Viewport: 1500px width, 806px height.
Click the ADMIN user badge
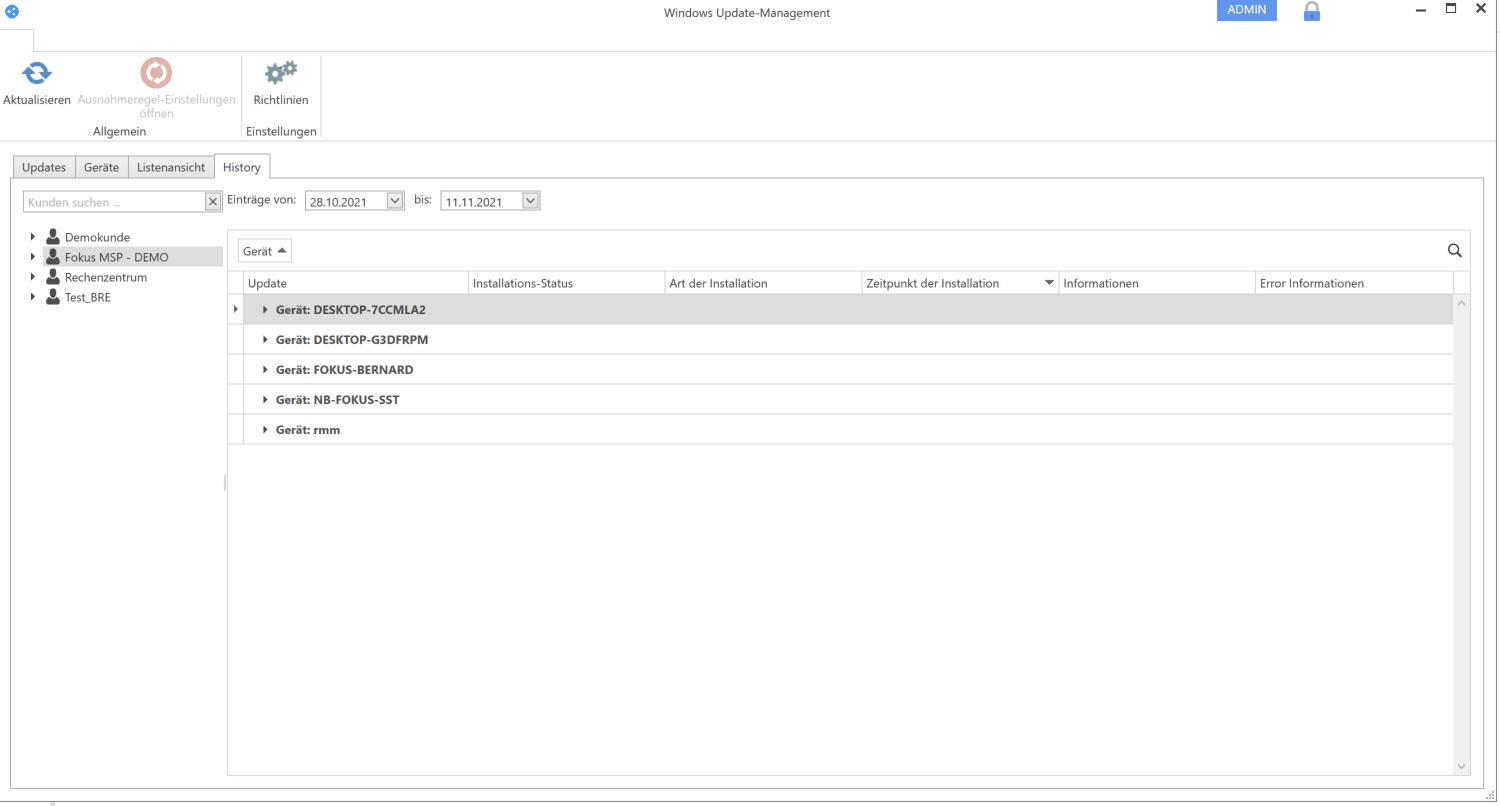point(1246,10)
